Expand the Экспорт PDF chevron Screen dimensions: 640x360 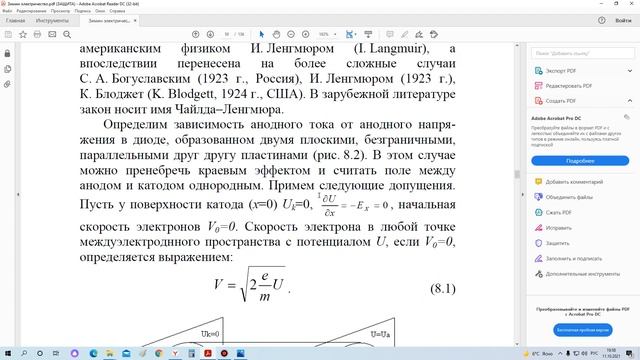pyautogui.click(x=630, y=71)
